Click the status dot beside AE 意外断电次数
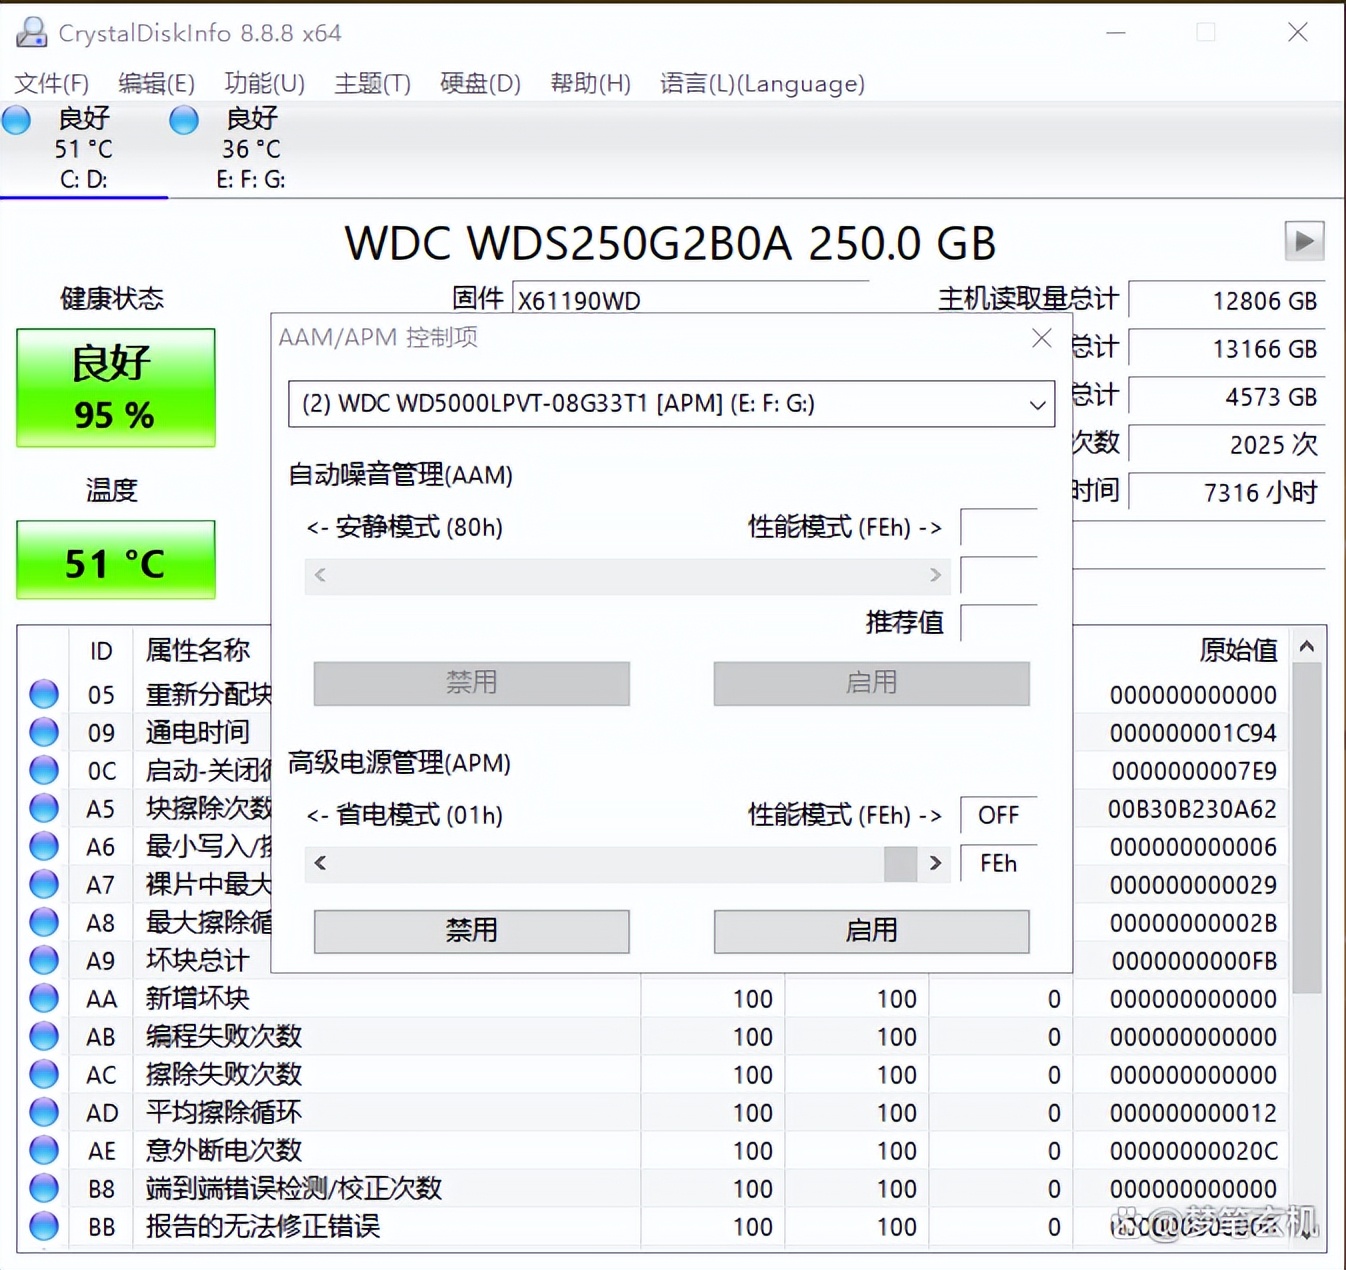This screenshot has height=1270, width=1346. click(x=43, y=1149)
